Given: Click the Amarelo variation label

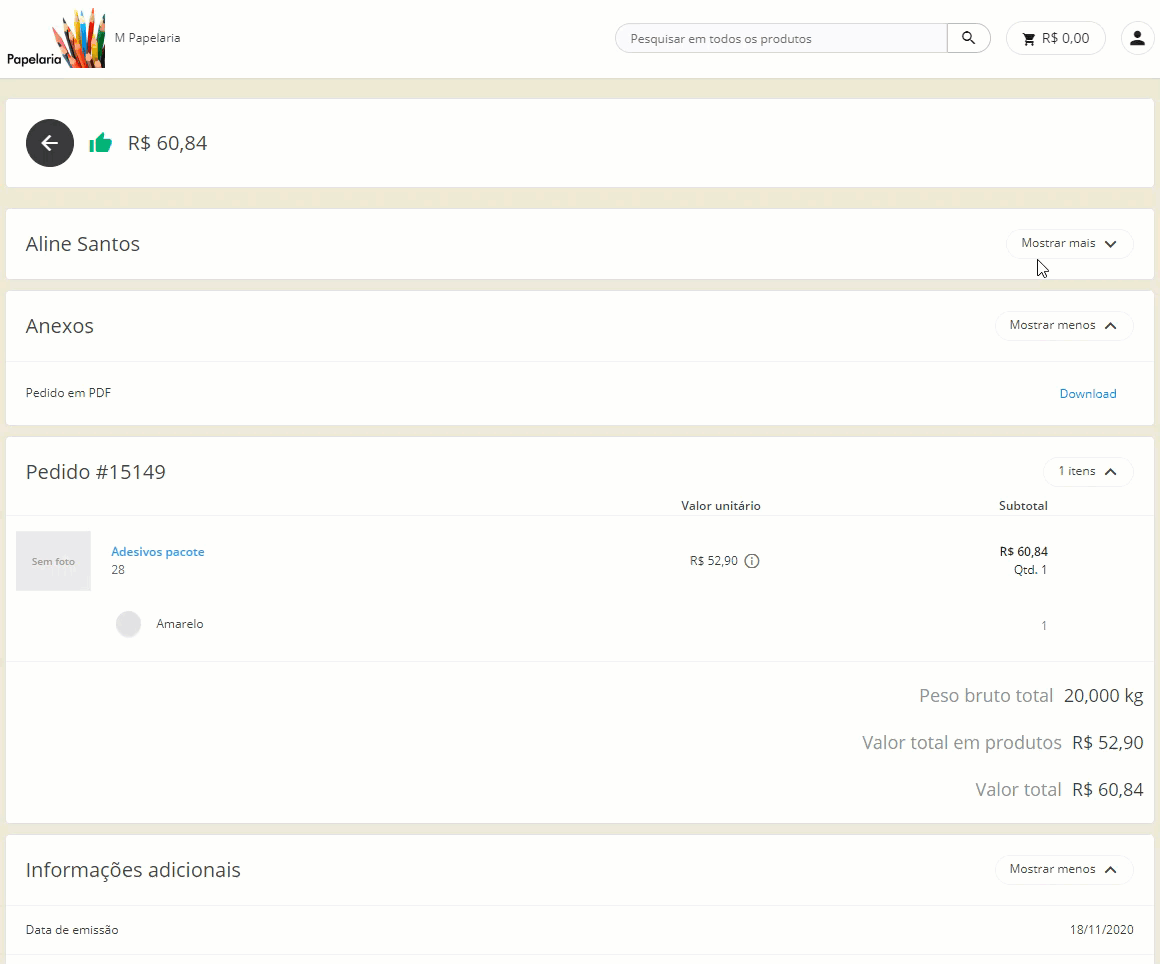Looking at the screenshot, I should (x=180, y=624).
